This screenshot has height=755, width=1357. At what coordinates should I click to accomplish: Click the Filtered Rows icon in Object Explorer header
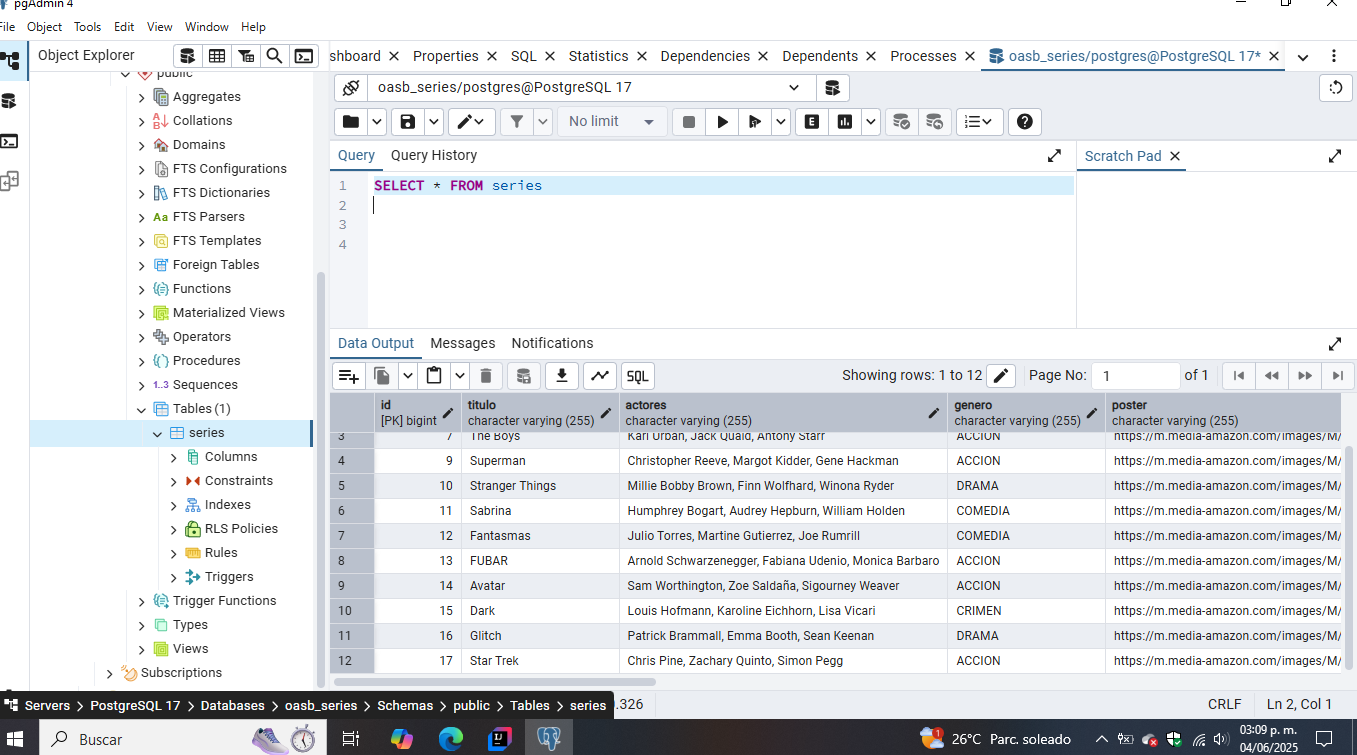[x=245, y=56]
